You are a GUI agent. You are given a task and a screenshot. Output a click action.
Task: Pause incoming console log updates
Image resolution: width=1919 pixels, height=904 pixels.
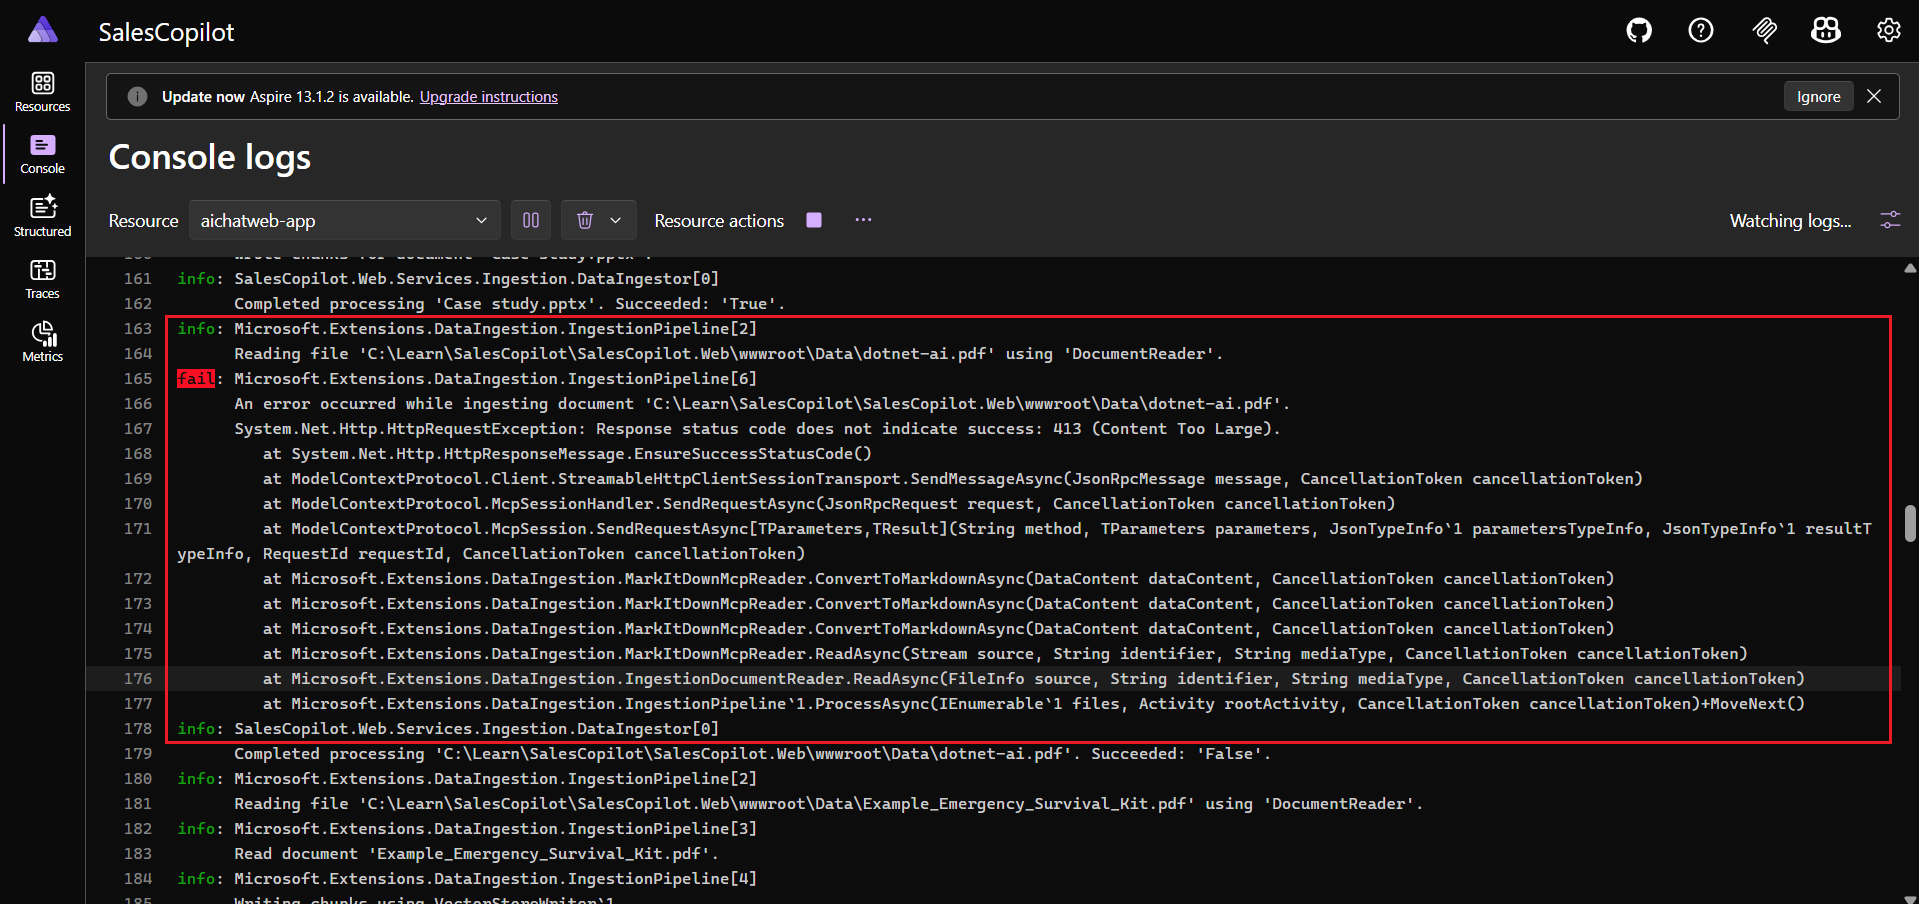click(x=530, y=220)
